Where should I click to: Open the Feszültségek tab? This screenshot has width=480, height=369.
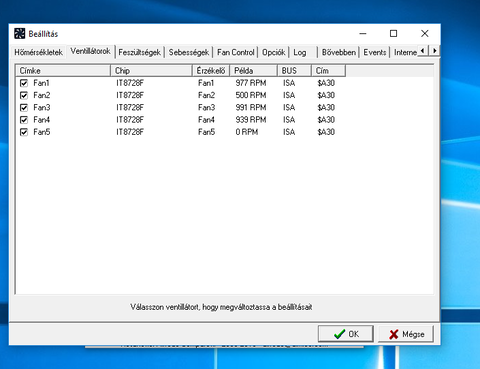pyautogui.click(x=139, y=52)
